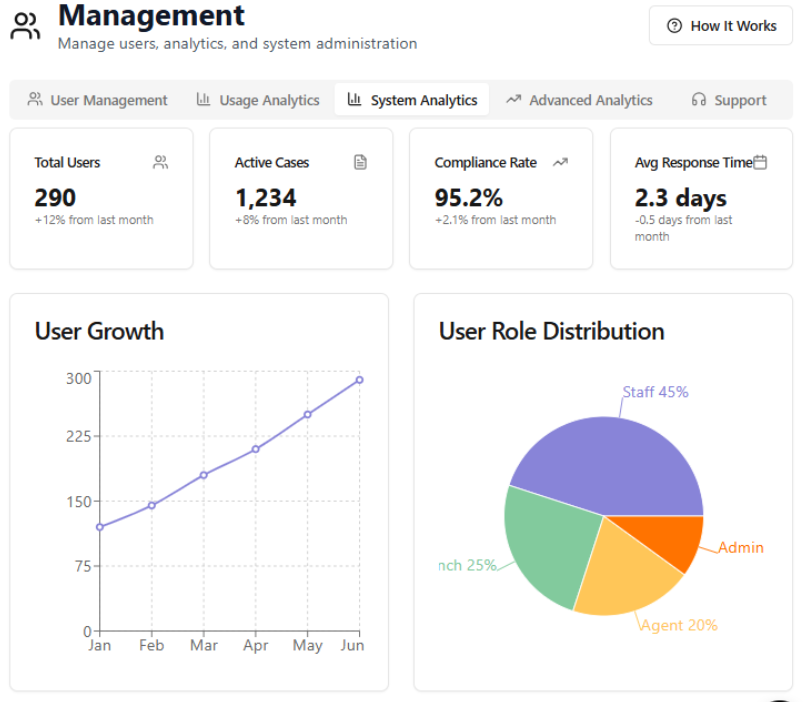Click the "Agent 20%" pie chart label
Viewport: 804px width, 702px height.
679,626
